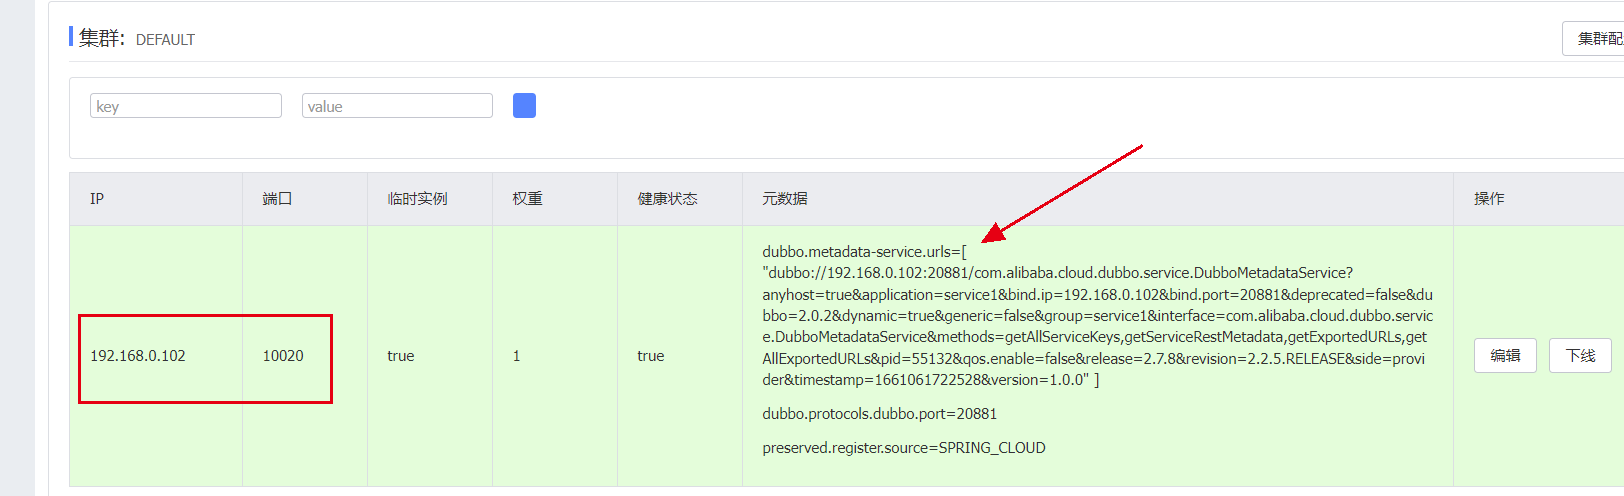Screen dimensions: 1624x496
Task: Click the weight value 1
Action: point(516,356)
